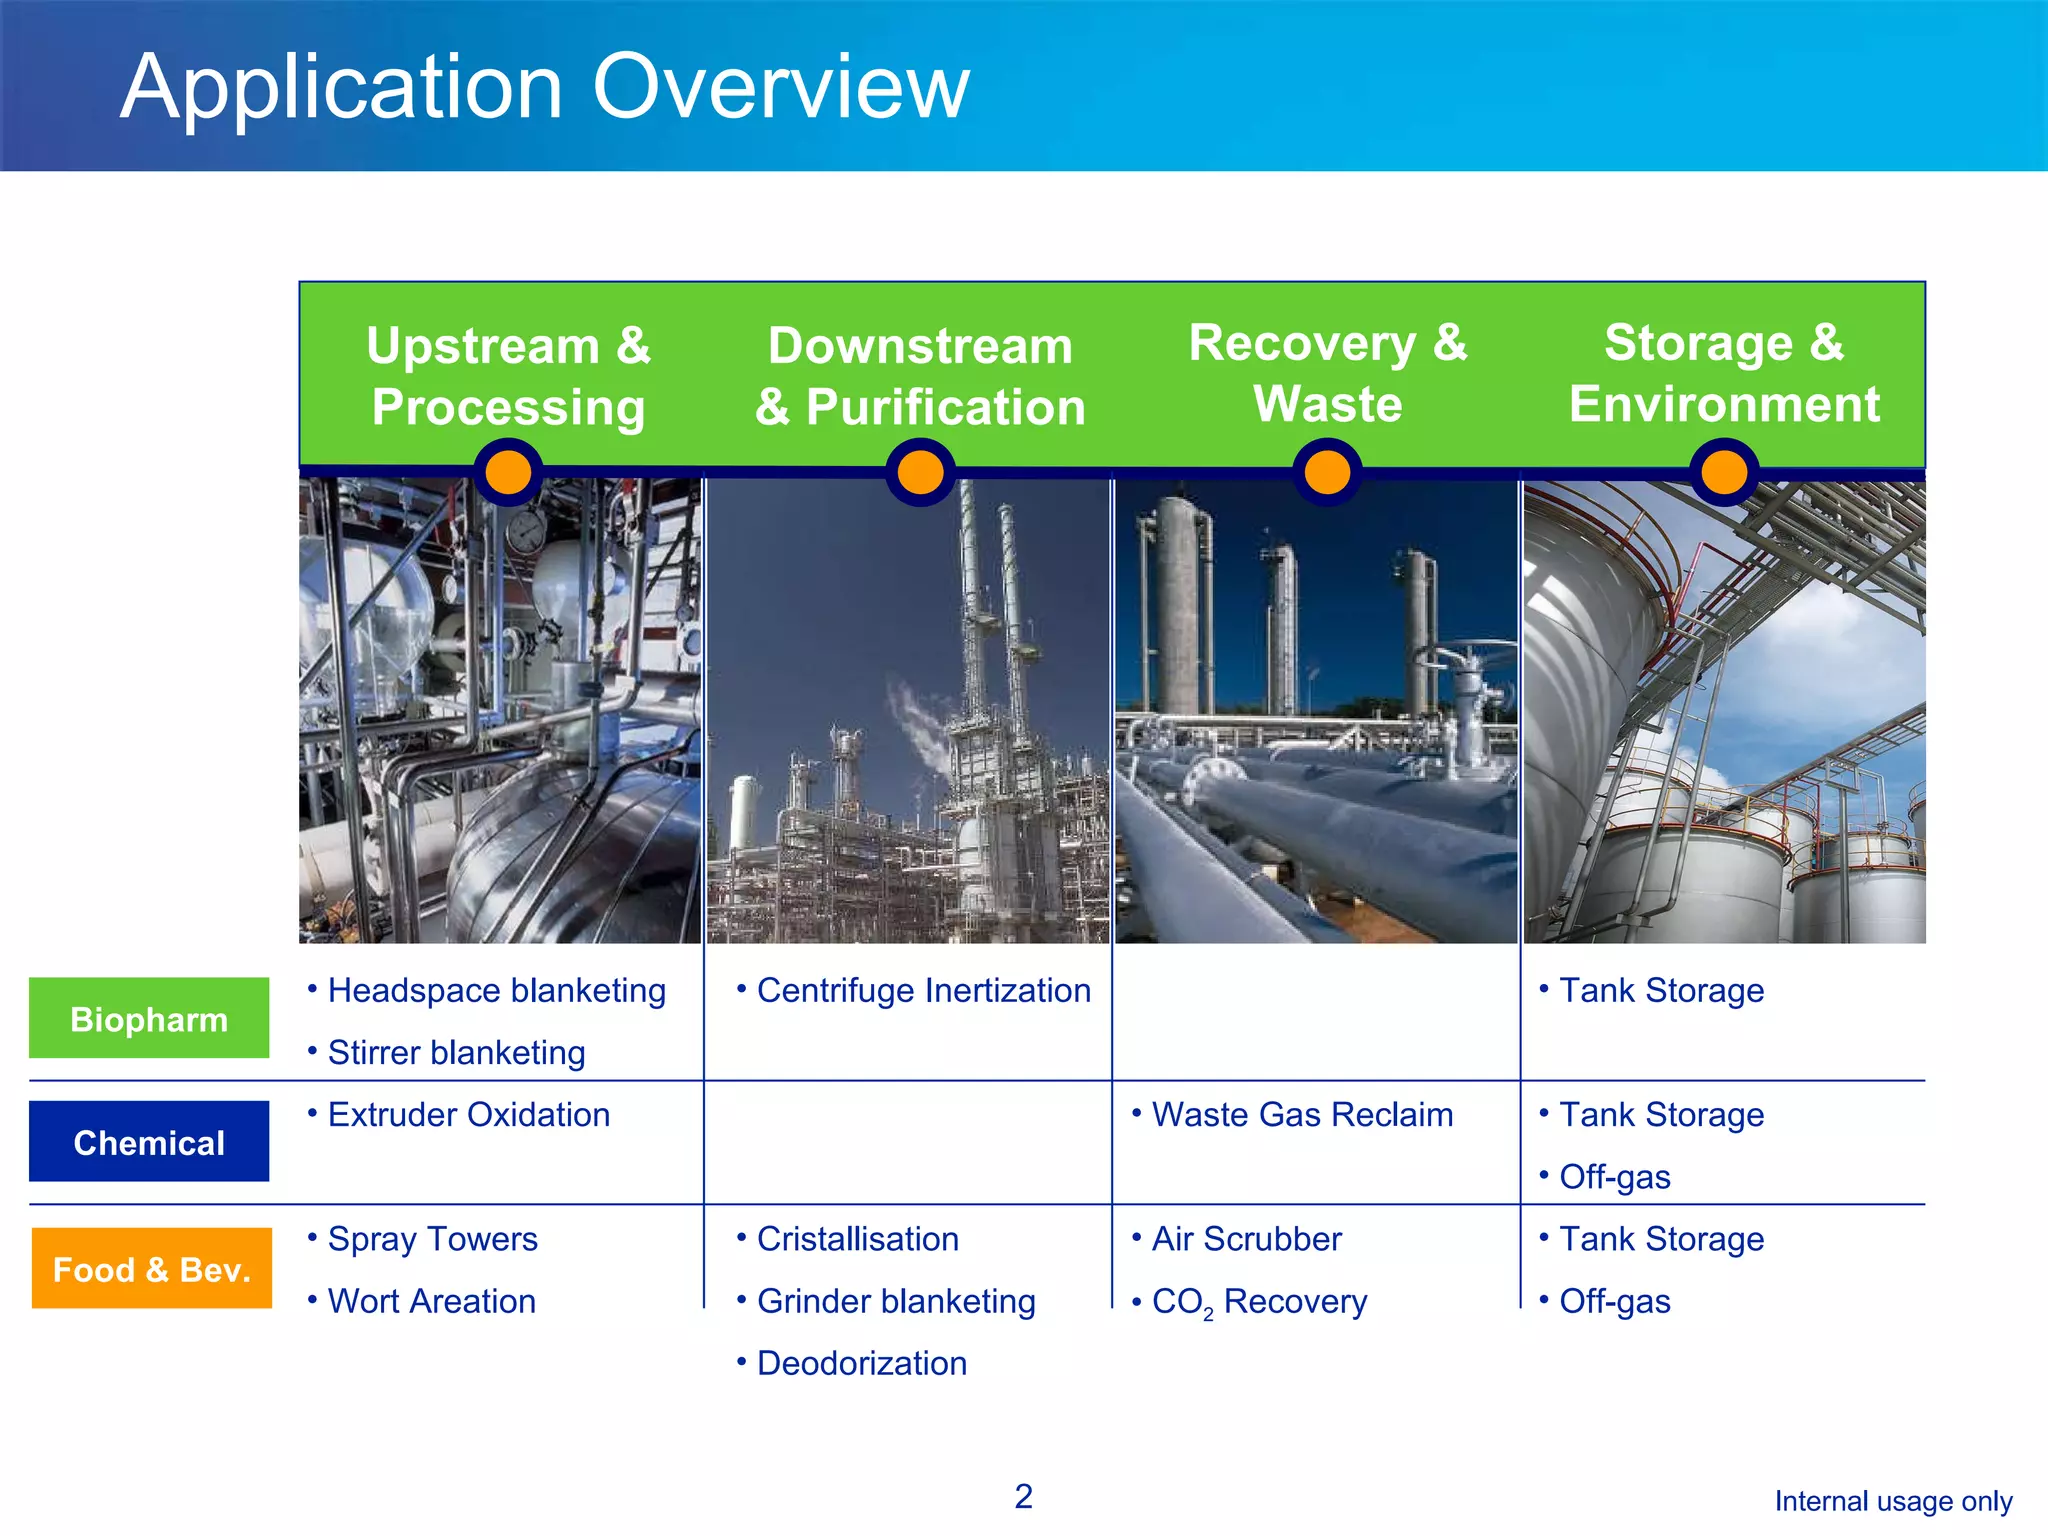2048x1536 pixels.
Task: Click the Waste Gas Reclaim bullet
Action: tap(1302, 1114)
